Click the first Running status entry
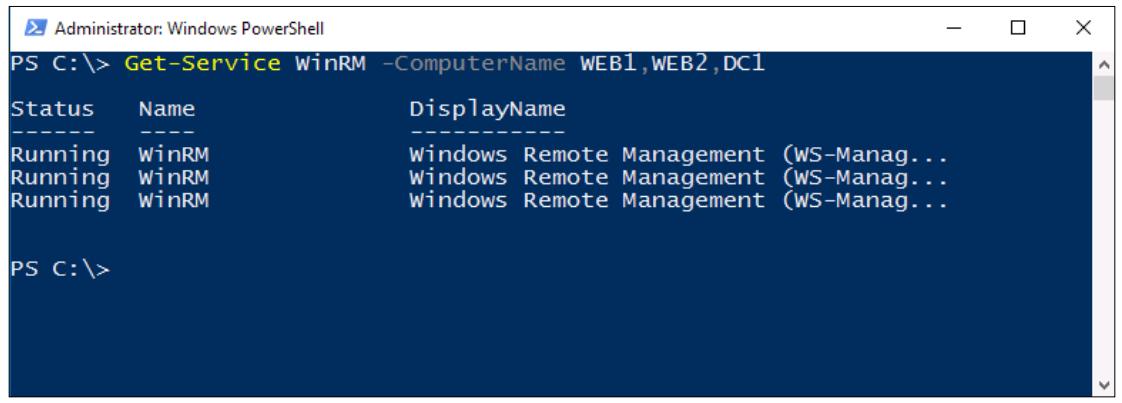 pos(60,155)
